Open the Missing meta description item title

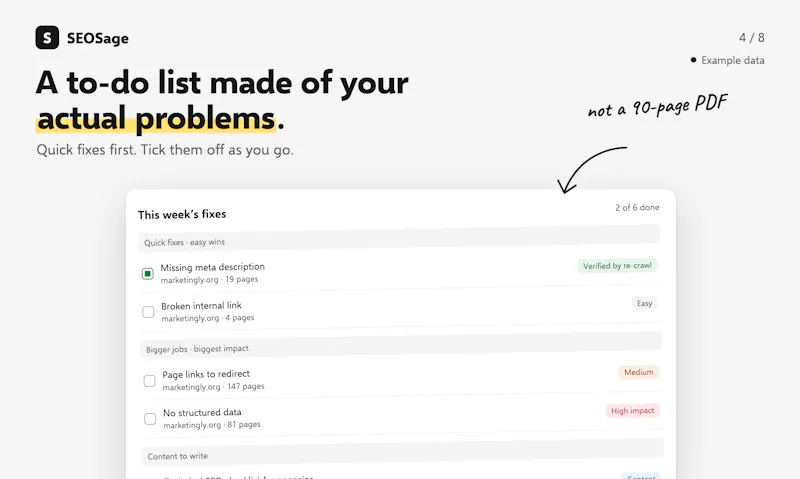pyautogui.click(x=212, y=267)
